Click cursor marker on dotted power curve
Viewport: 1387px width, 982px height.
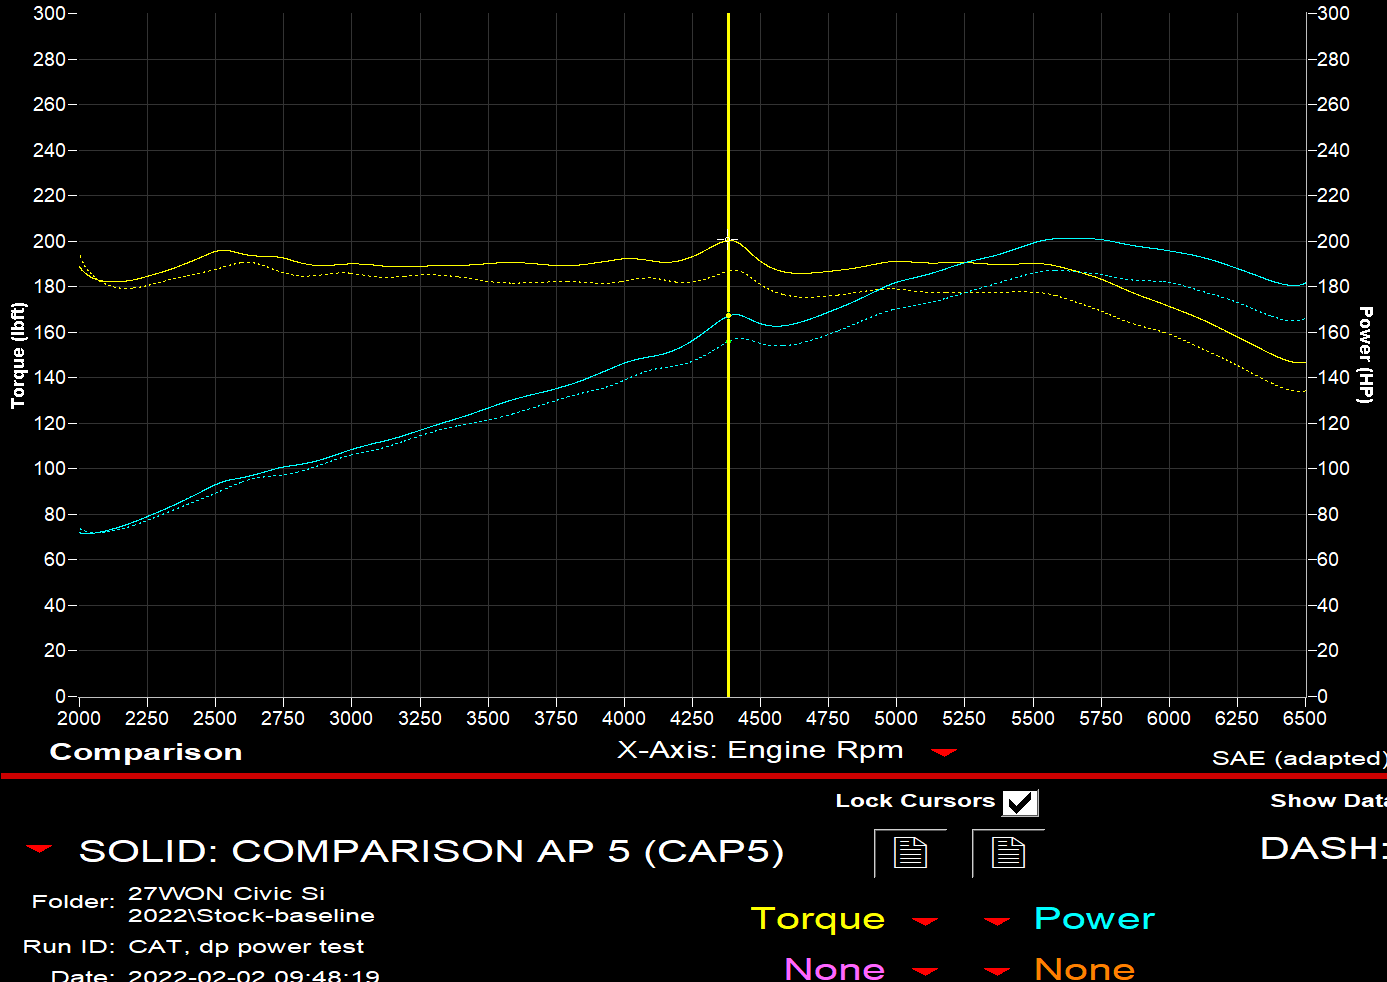point(728,341)
